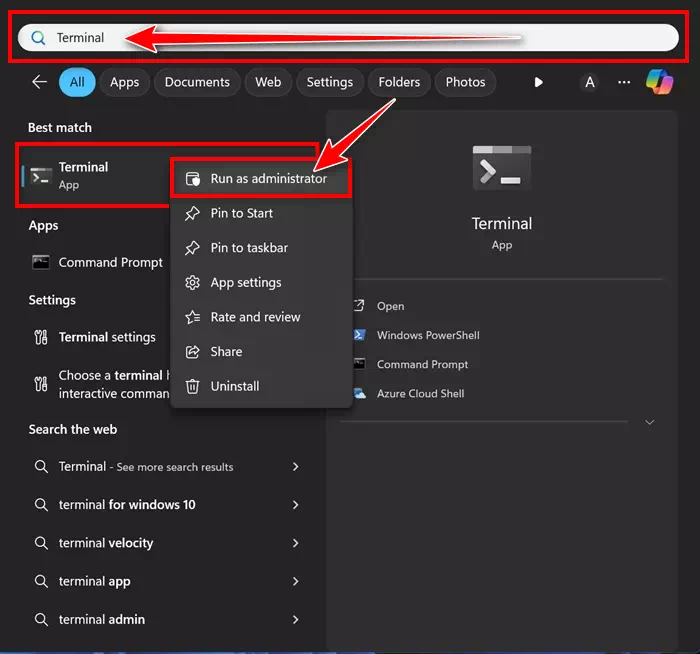Go back with the left arrow icon

tap(39, 82)
